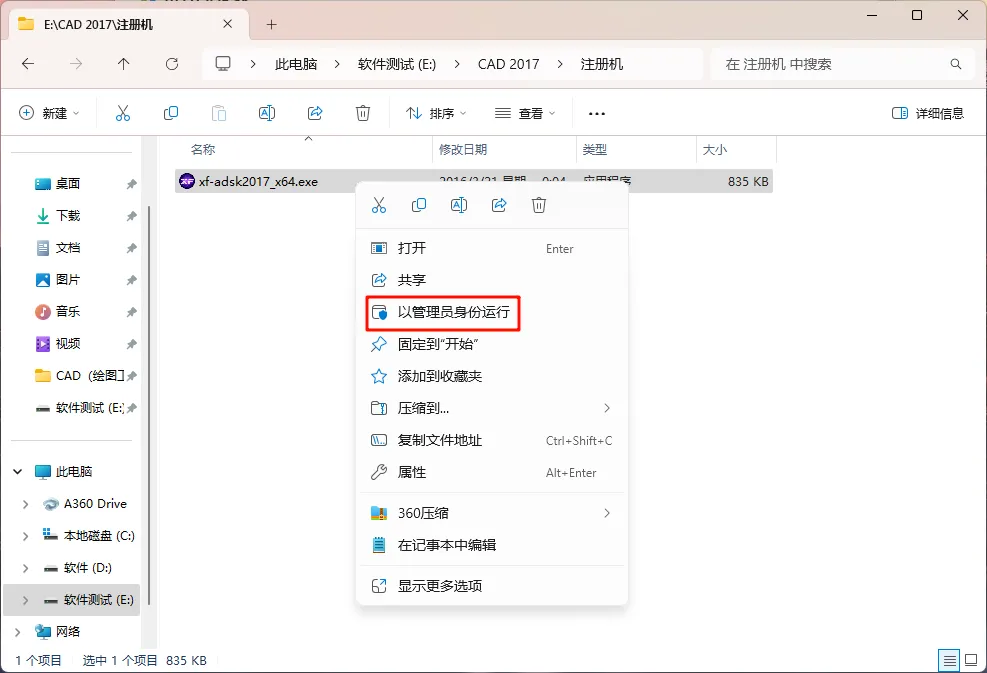Expand the 软件测试 (E:) tree node
This screenshot has height=673, width=987.
click(25, 600)
